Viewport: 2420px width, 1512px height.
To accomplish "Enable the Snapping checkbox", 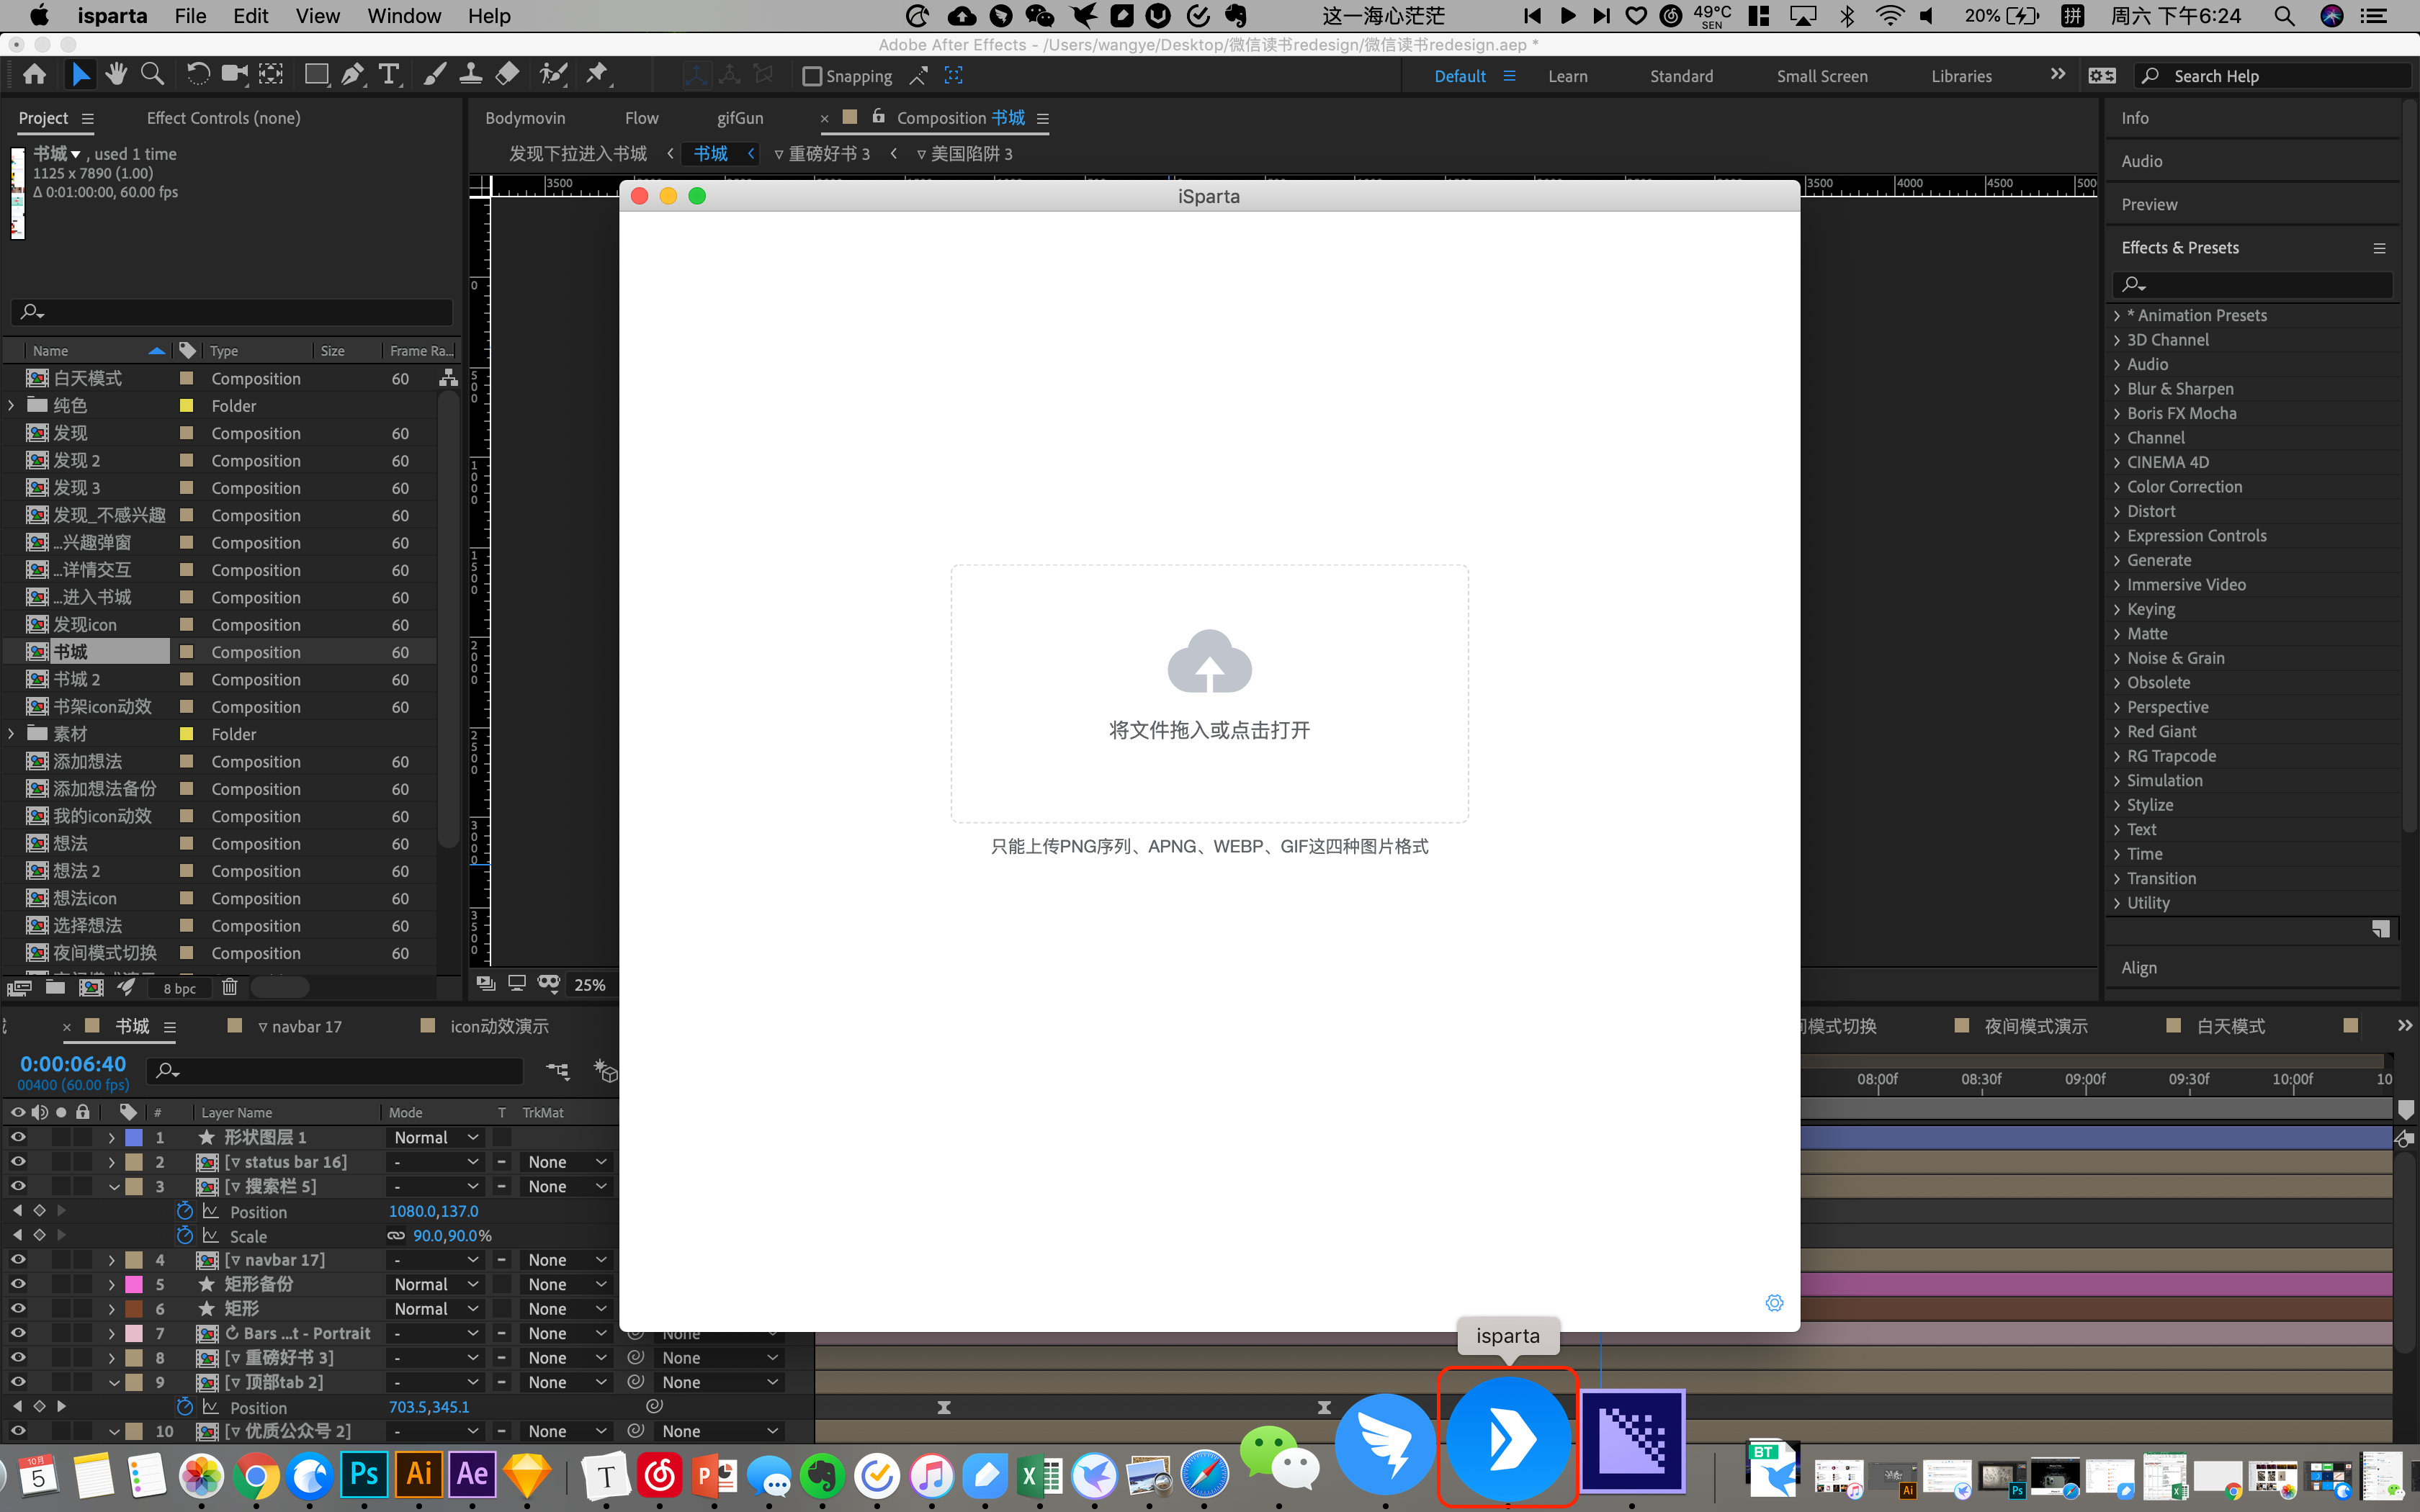I will click(812, 76).
